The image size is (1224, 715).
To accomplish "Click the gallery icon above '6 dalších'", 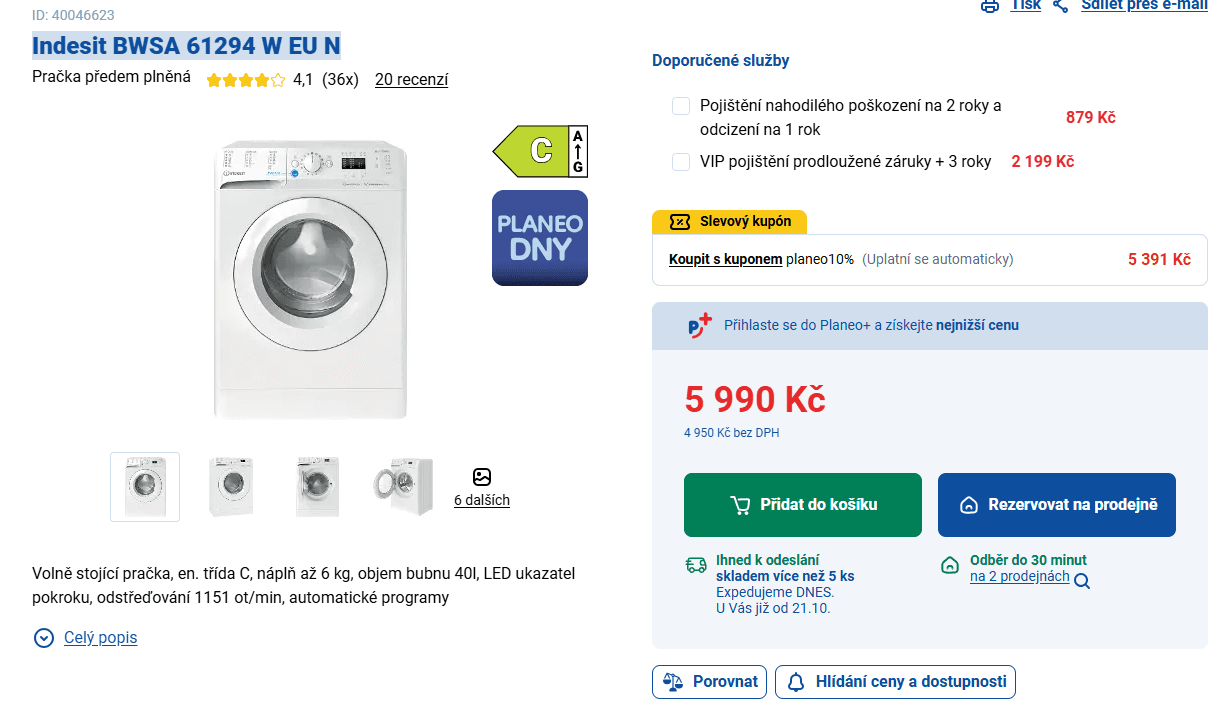I will tap(482, 477).
